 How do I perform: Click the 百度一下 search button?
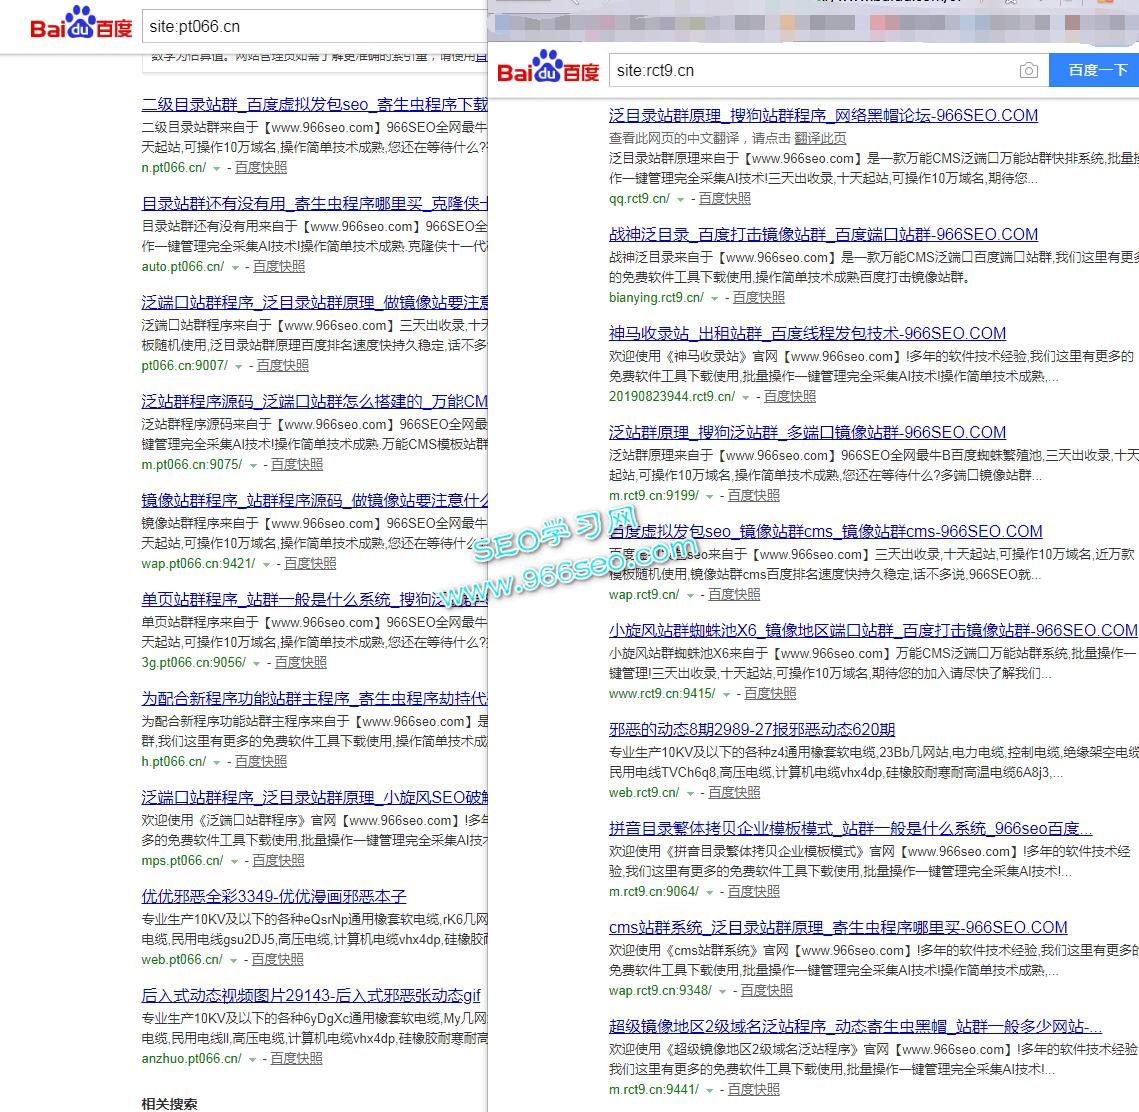click(x=1094, y=70)
